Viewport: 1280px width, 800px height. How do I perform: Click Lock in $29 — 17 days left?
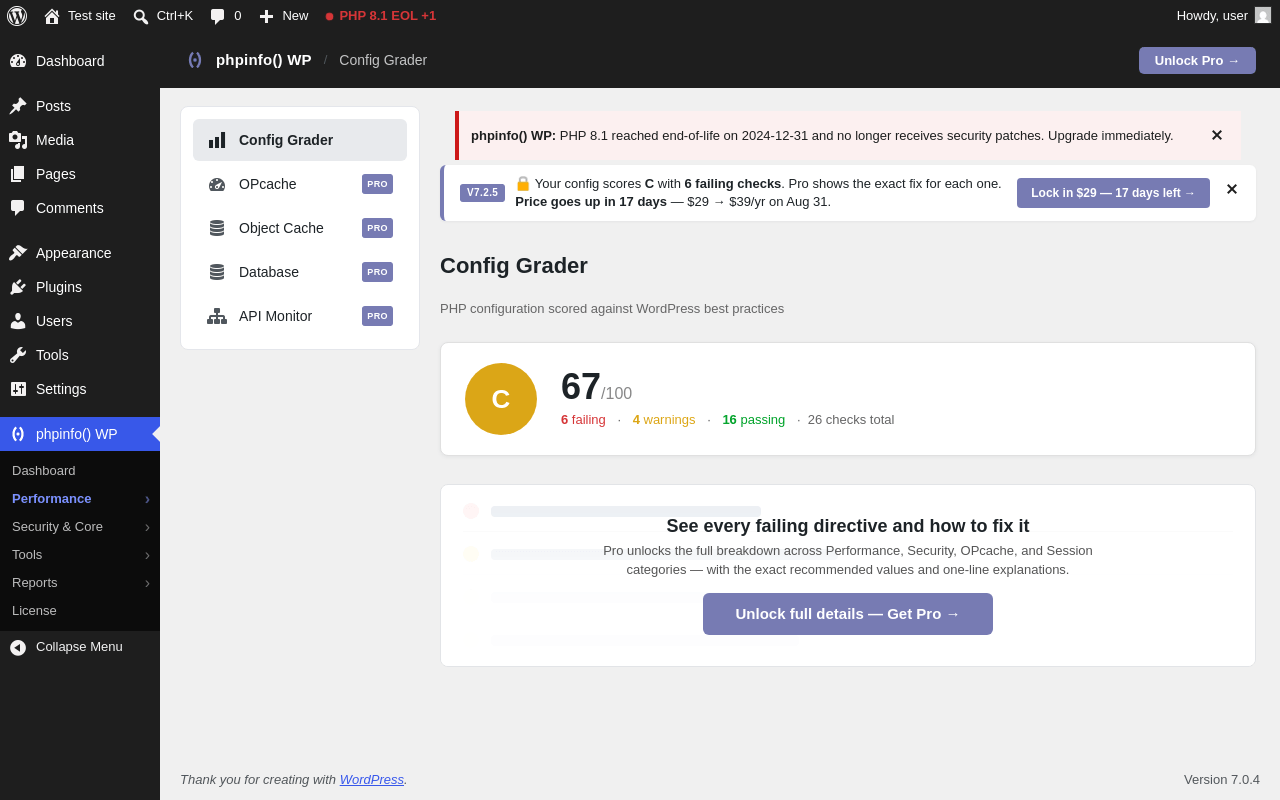1113,193
